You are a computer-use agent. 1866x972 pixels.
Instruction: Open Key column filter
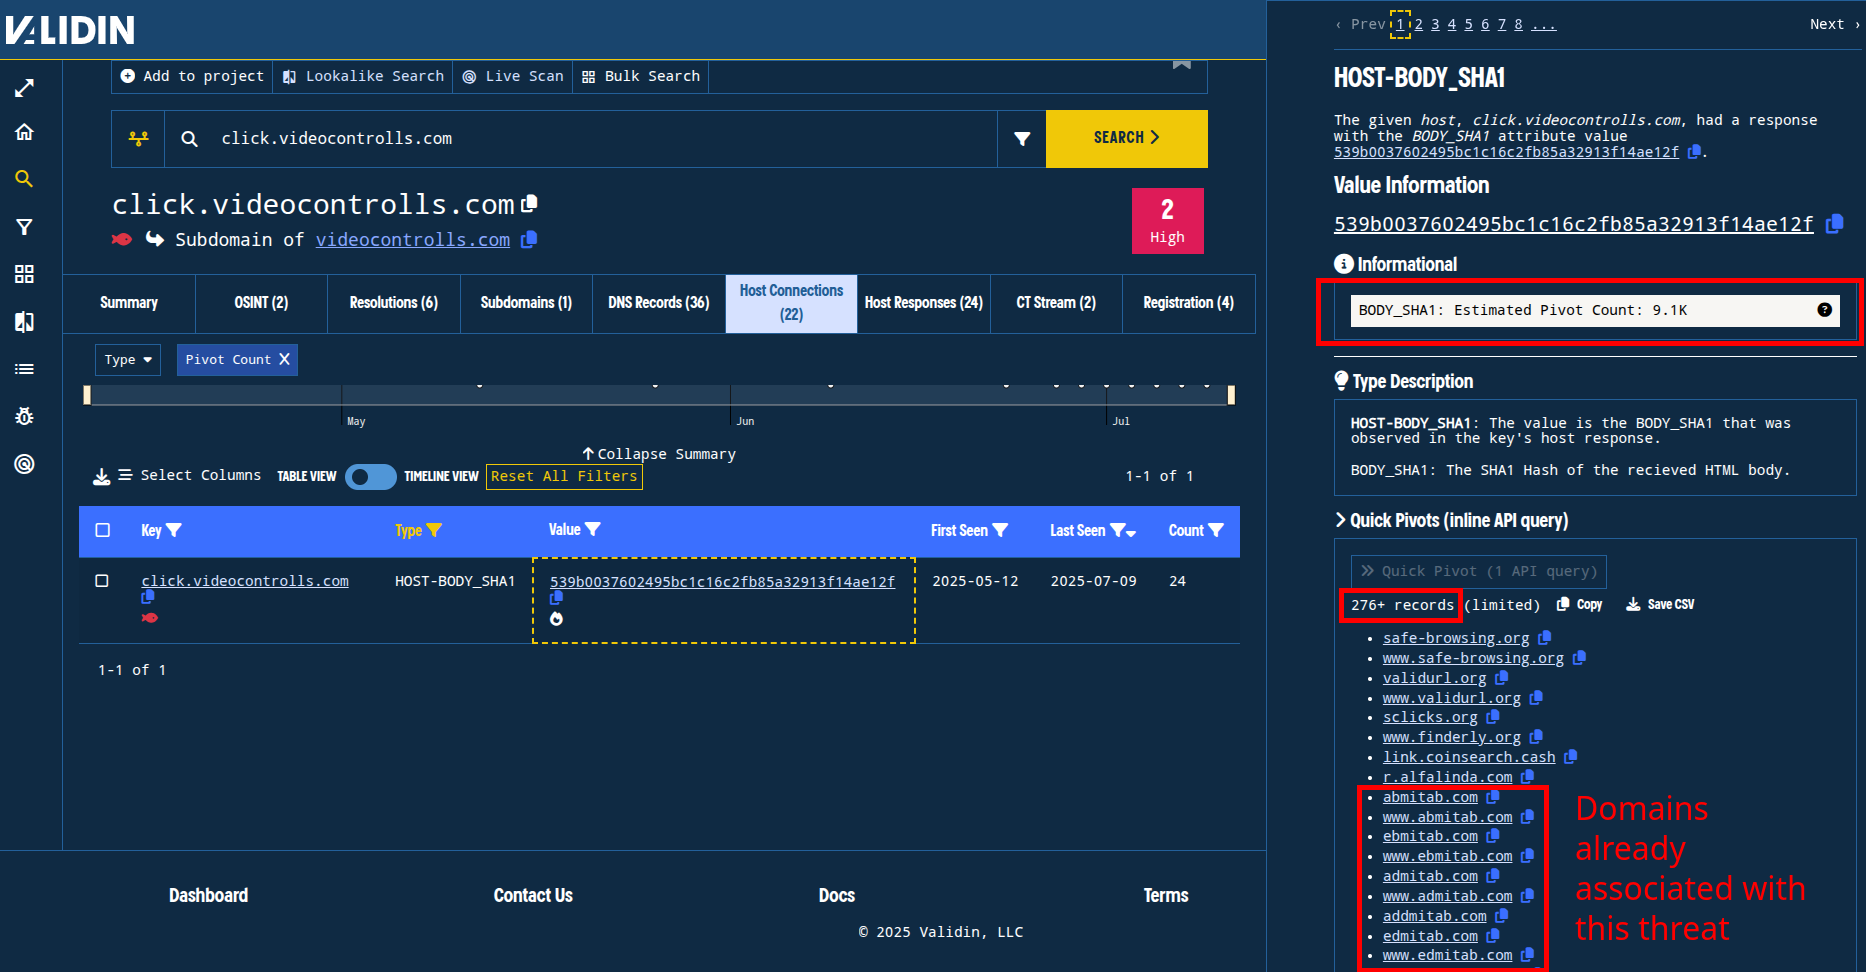click(174, 531)
